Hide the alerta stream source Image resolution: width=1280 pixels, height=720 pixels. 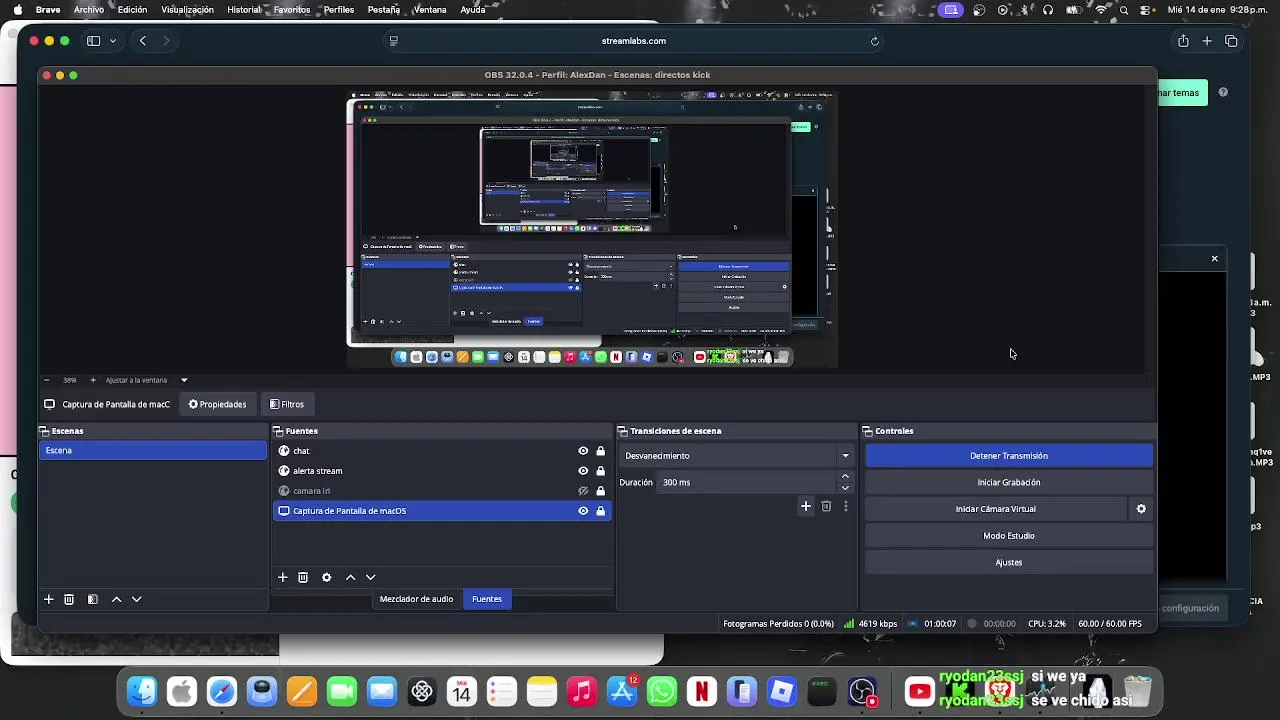pyautogui.click(x=583, y=471)
